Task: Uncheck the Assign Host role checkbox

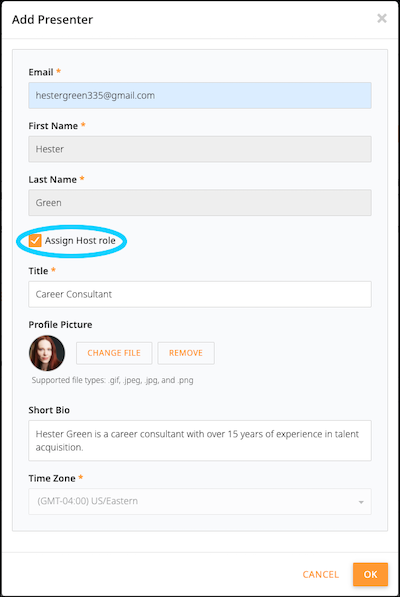Action: pyautogui.click(x=35, y=241)
